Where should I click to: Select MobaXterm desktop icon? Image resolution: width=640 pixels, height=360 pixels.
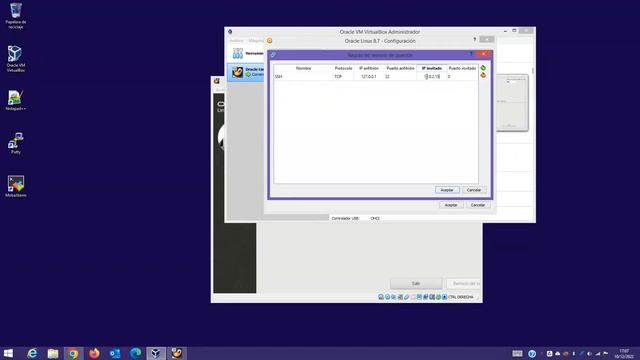[16, 187]
